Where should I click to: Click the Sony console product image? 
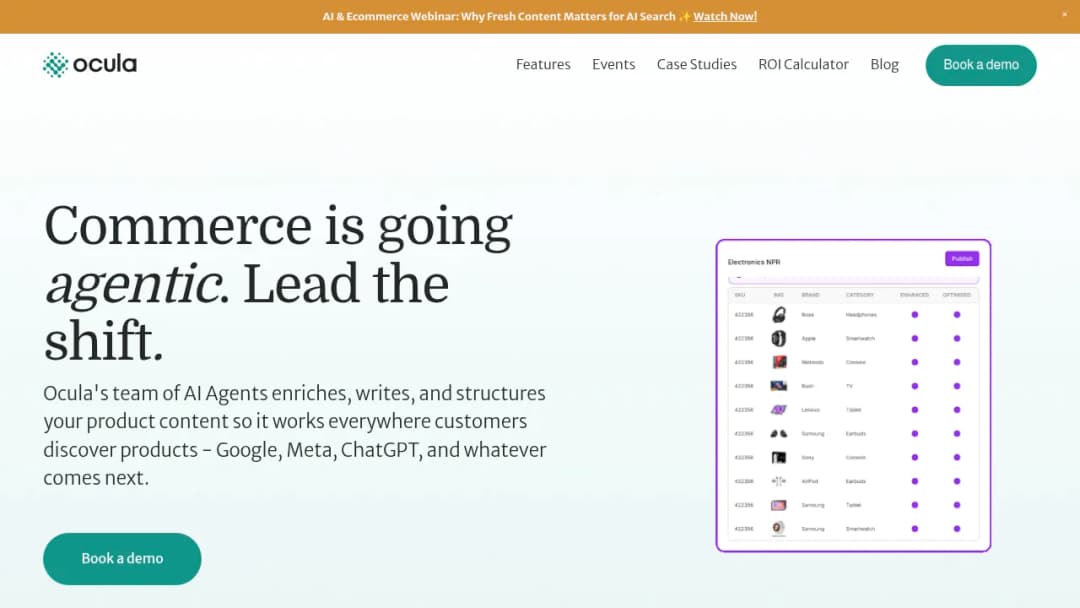pyautogui.click(x=778, y=457)
